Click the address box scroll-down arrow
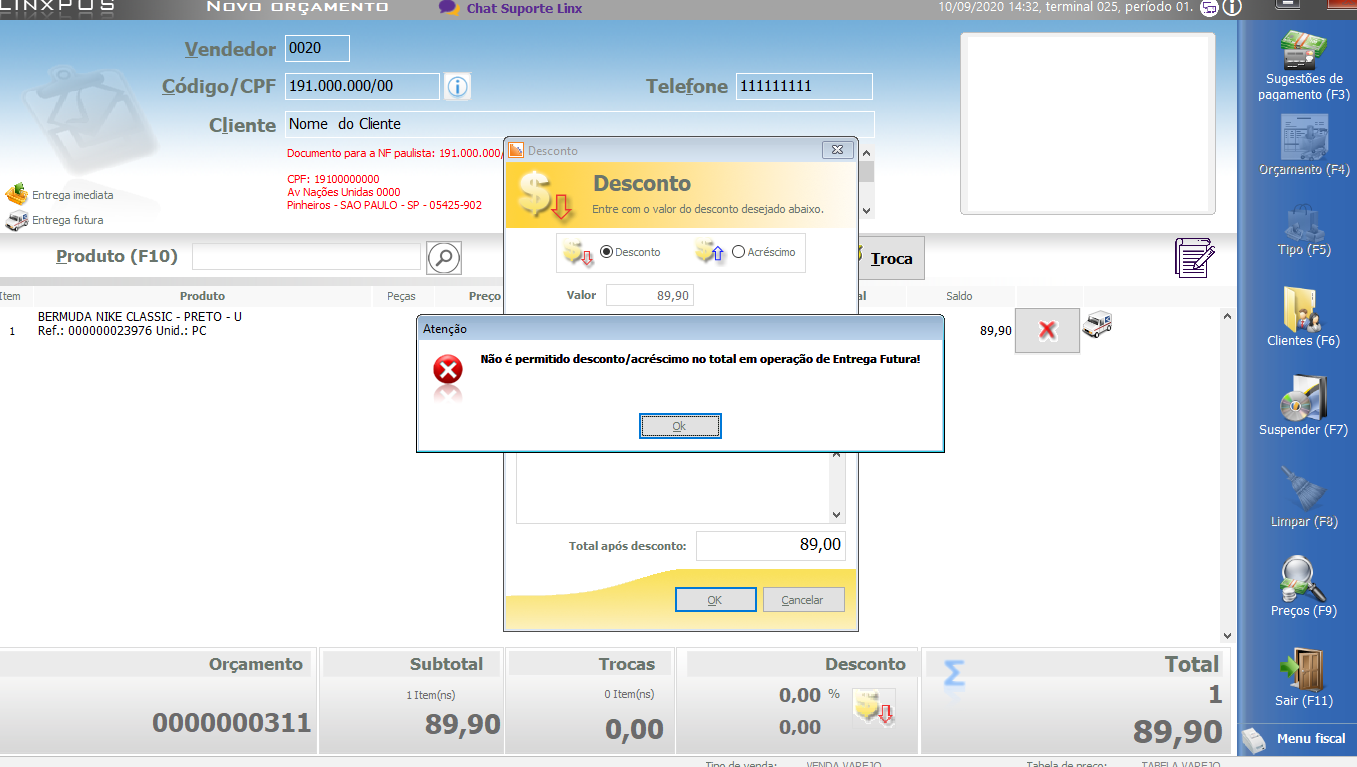 pyautogui.click(x=866, y=211)
